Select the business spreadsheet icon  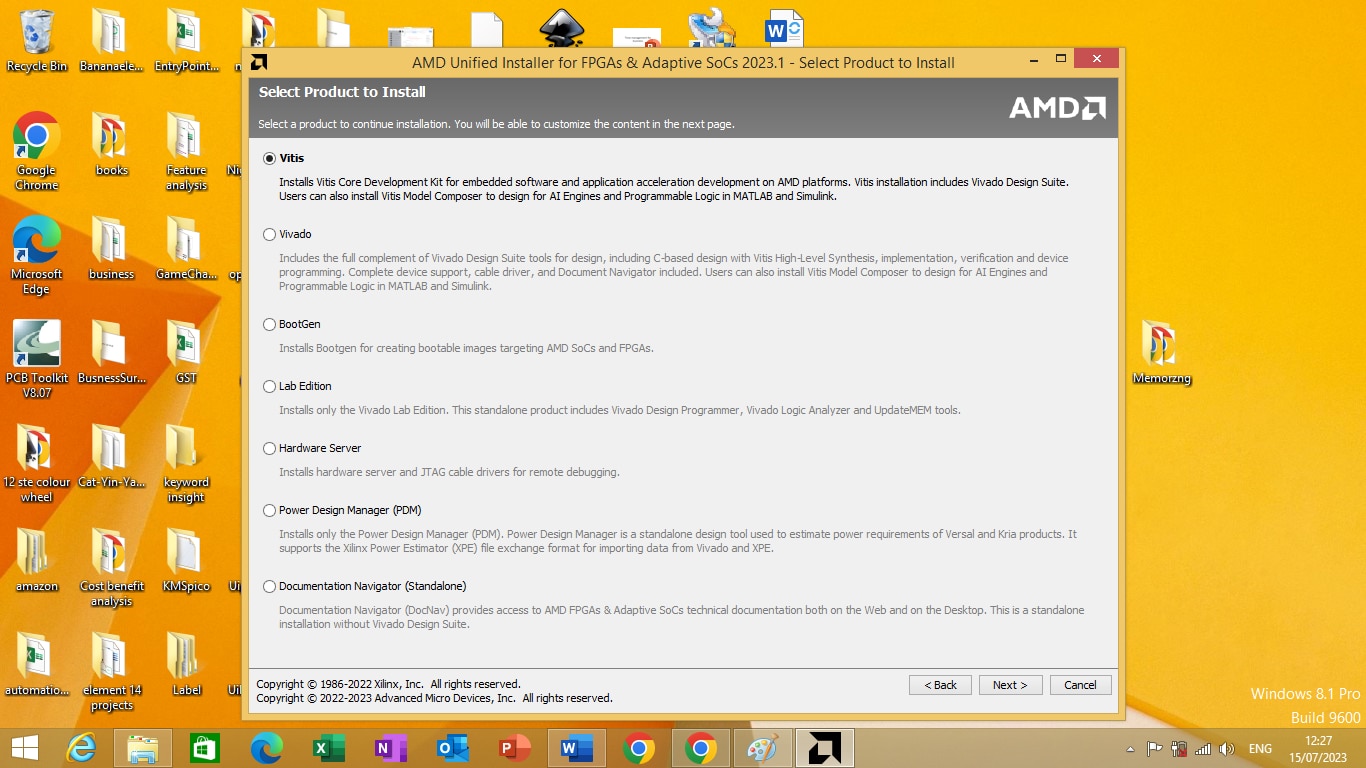111,249
